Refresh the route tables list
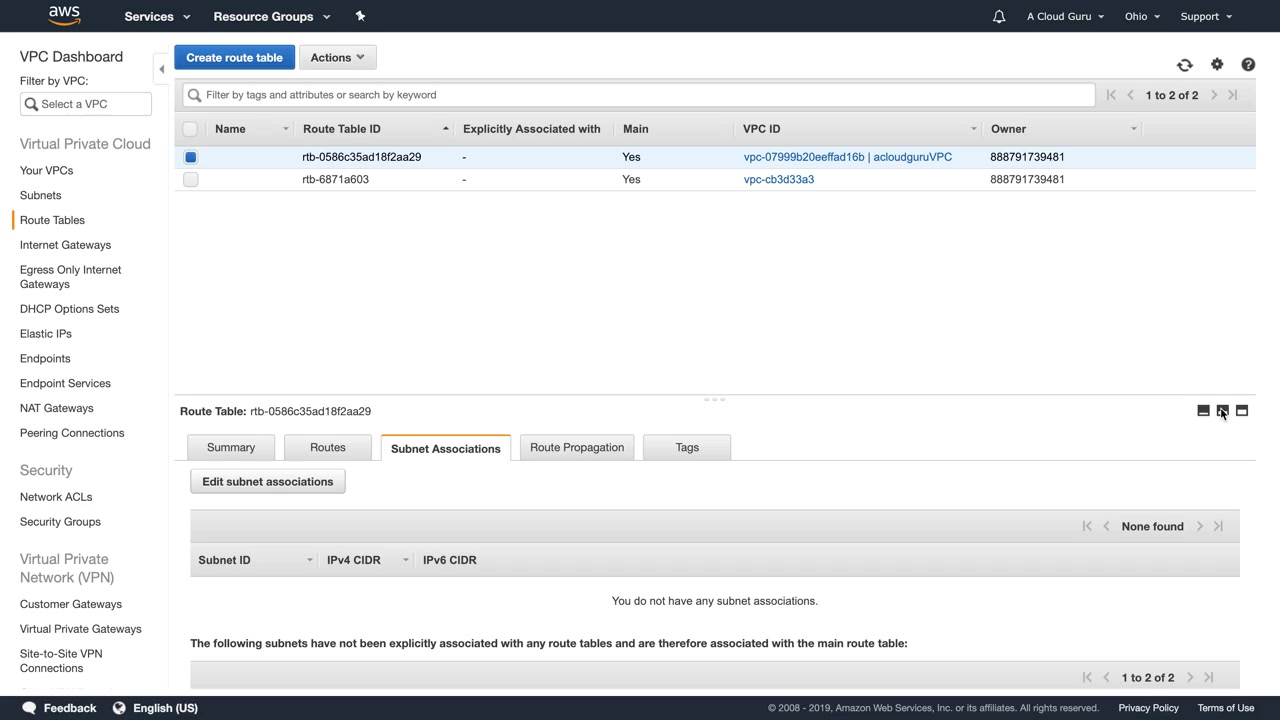1280x720 pixels. 1185,65
